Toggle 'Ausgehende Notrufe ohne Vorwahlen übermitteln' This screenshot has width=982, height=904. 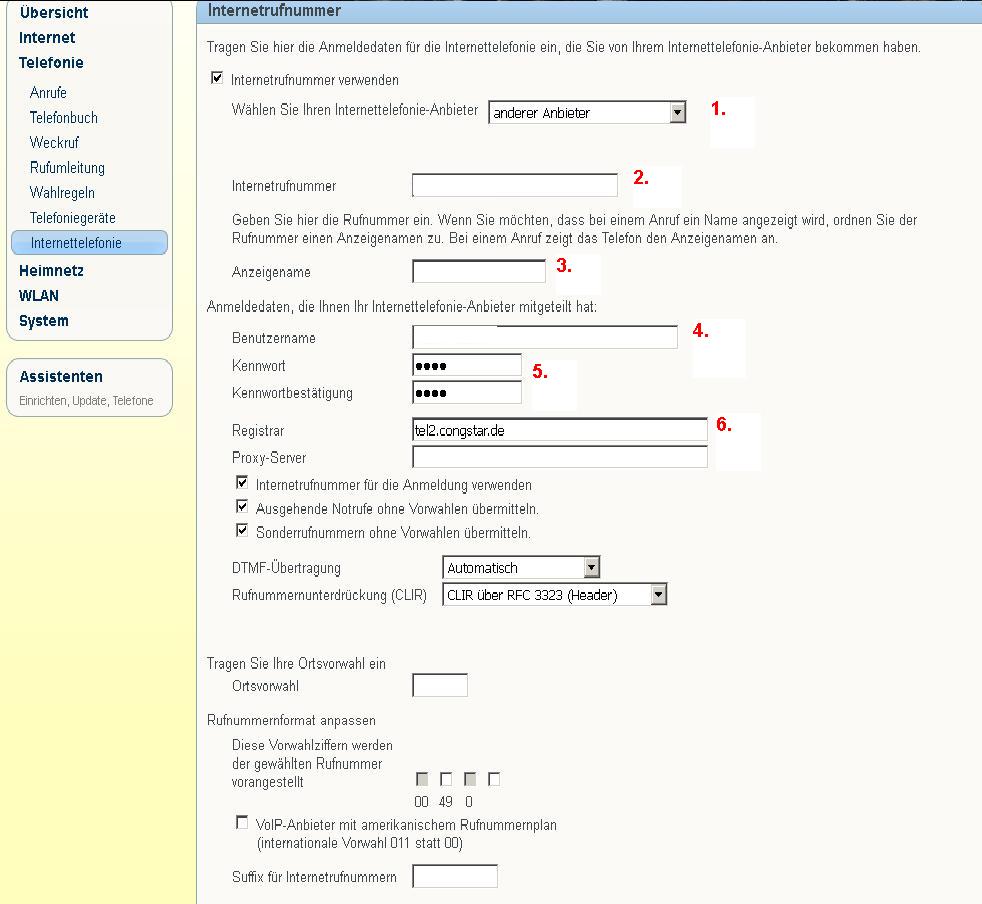(242, 507)
